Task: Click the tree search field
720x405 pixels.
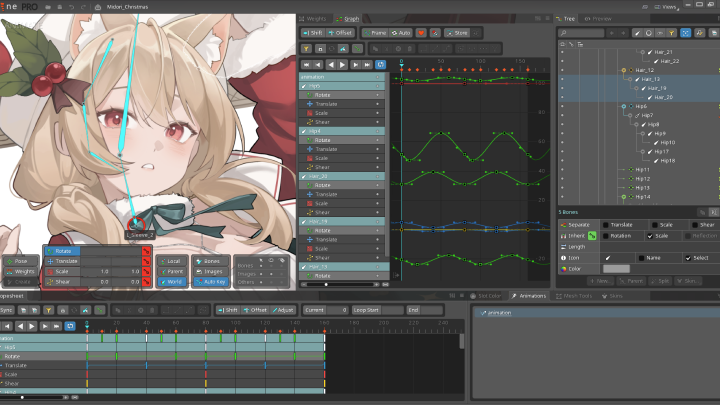Action: click(582, 33)
